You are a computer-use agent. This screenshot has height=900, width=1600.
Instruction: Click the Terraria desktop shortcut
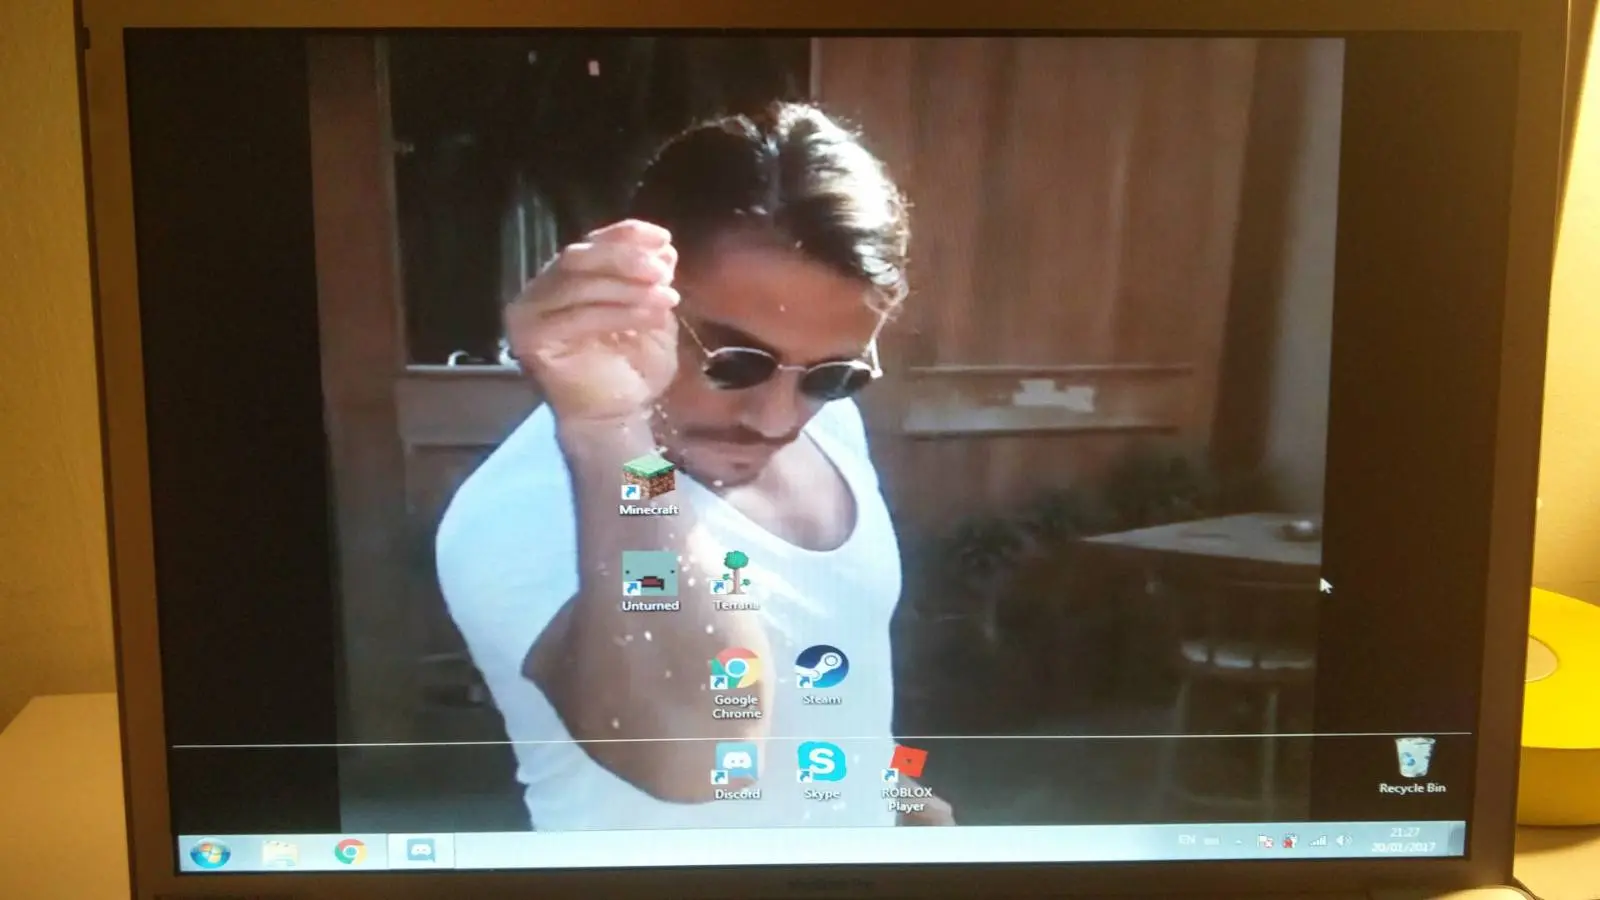click(736, 578)
